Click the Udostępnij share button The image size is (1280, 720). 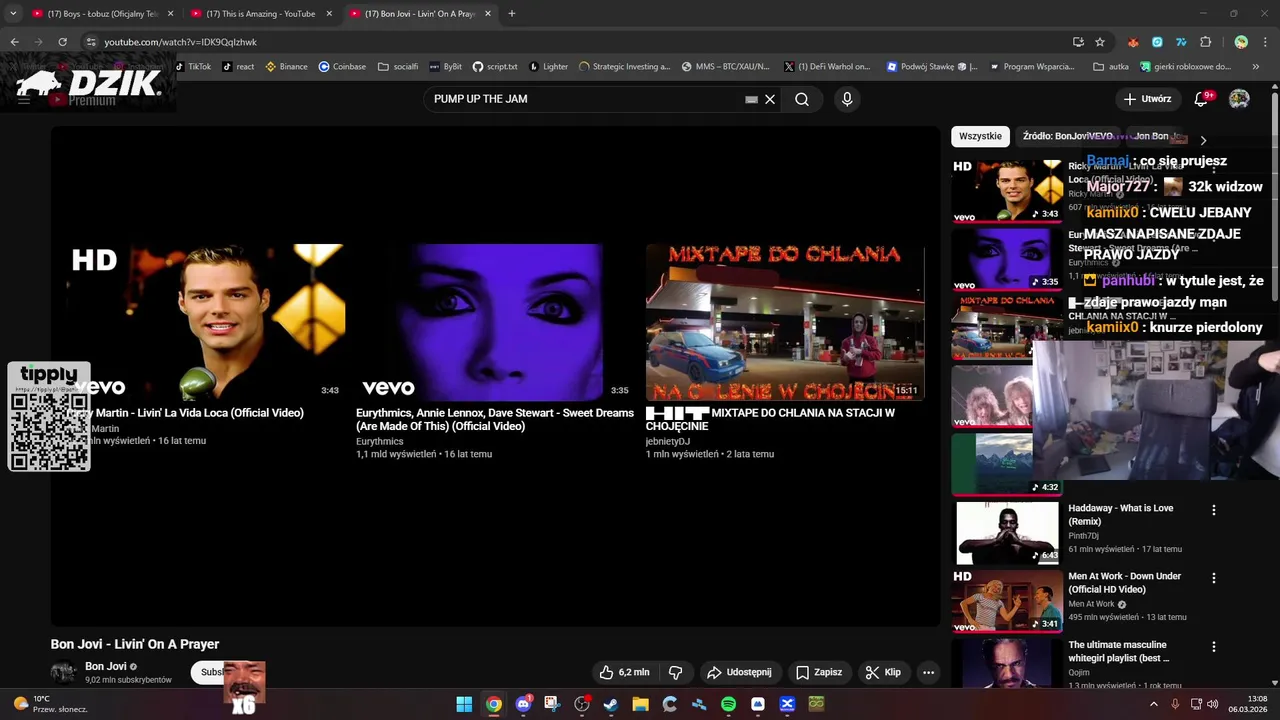[x=739, y=672]
